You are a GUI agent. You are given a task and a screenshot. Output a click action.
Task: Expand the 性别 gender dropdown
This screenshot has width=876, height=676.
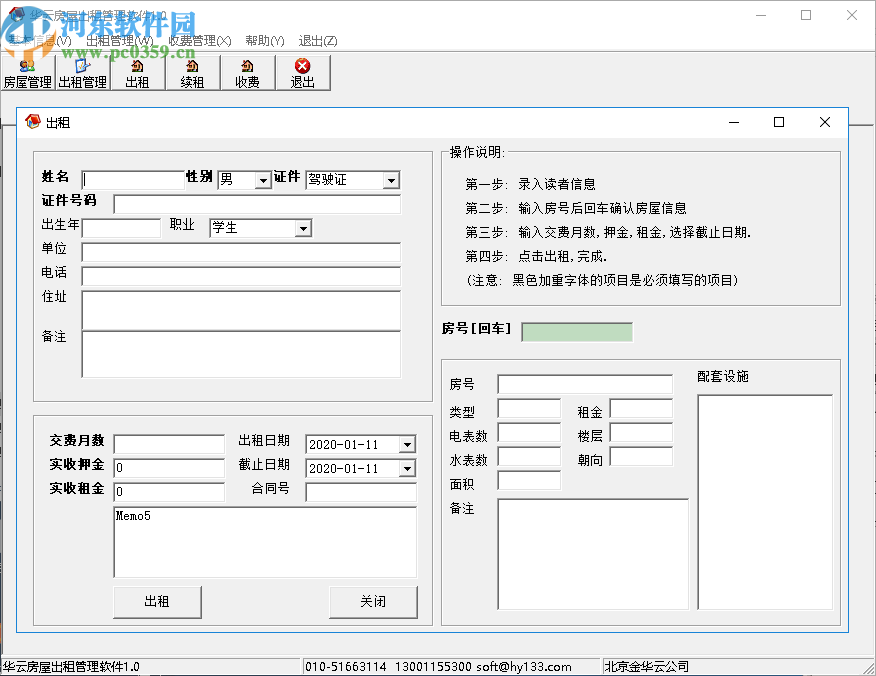click(x=263, y=180)
